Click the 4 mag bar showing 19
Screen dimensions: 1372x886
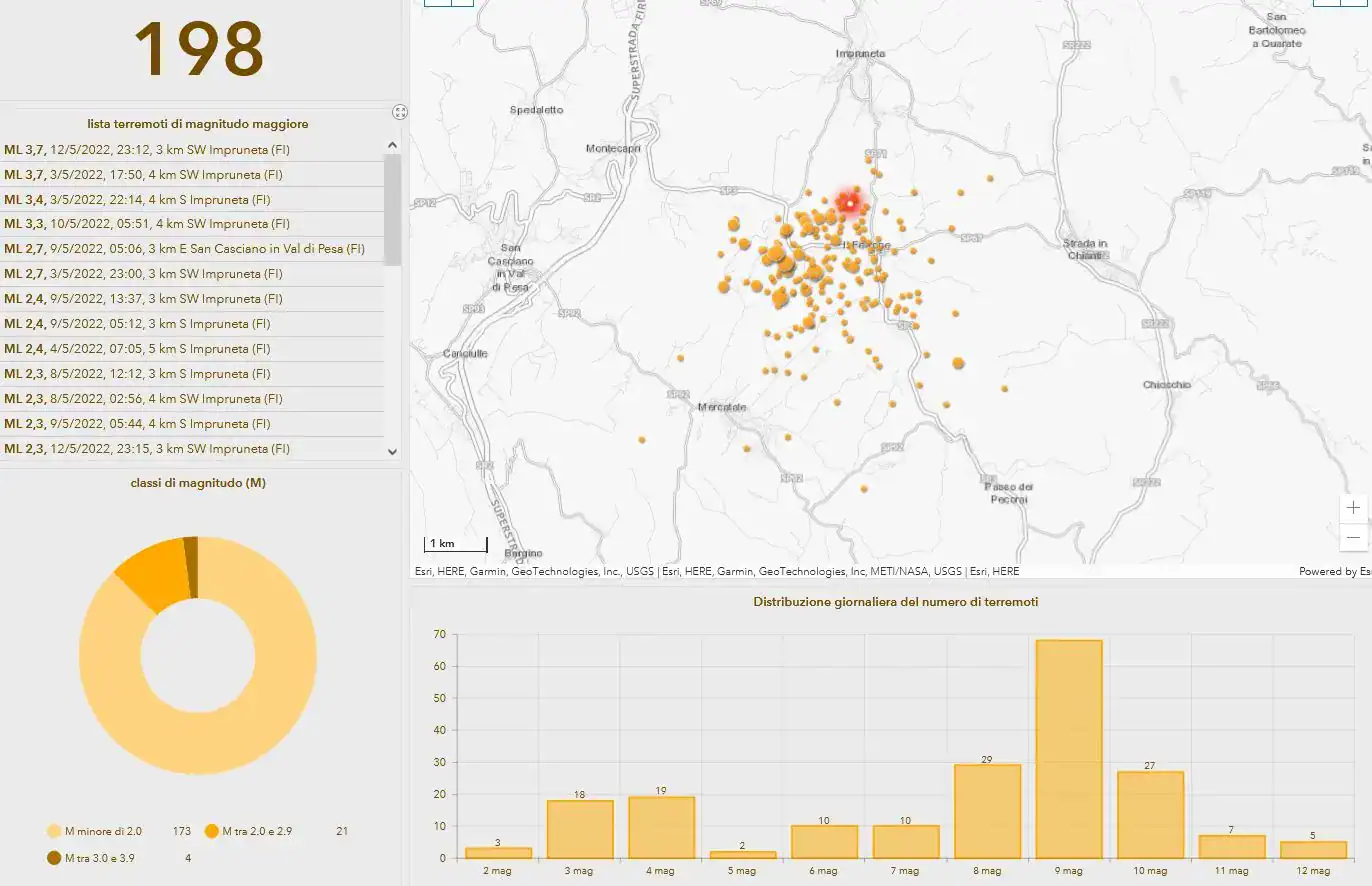tap(661, 827)
